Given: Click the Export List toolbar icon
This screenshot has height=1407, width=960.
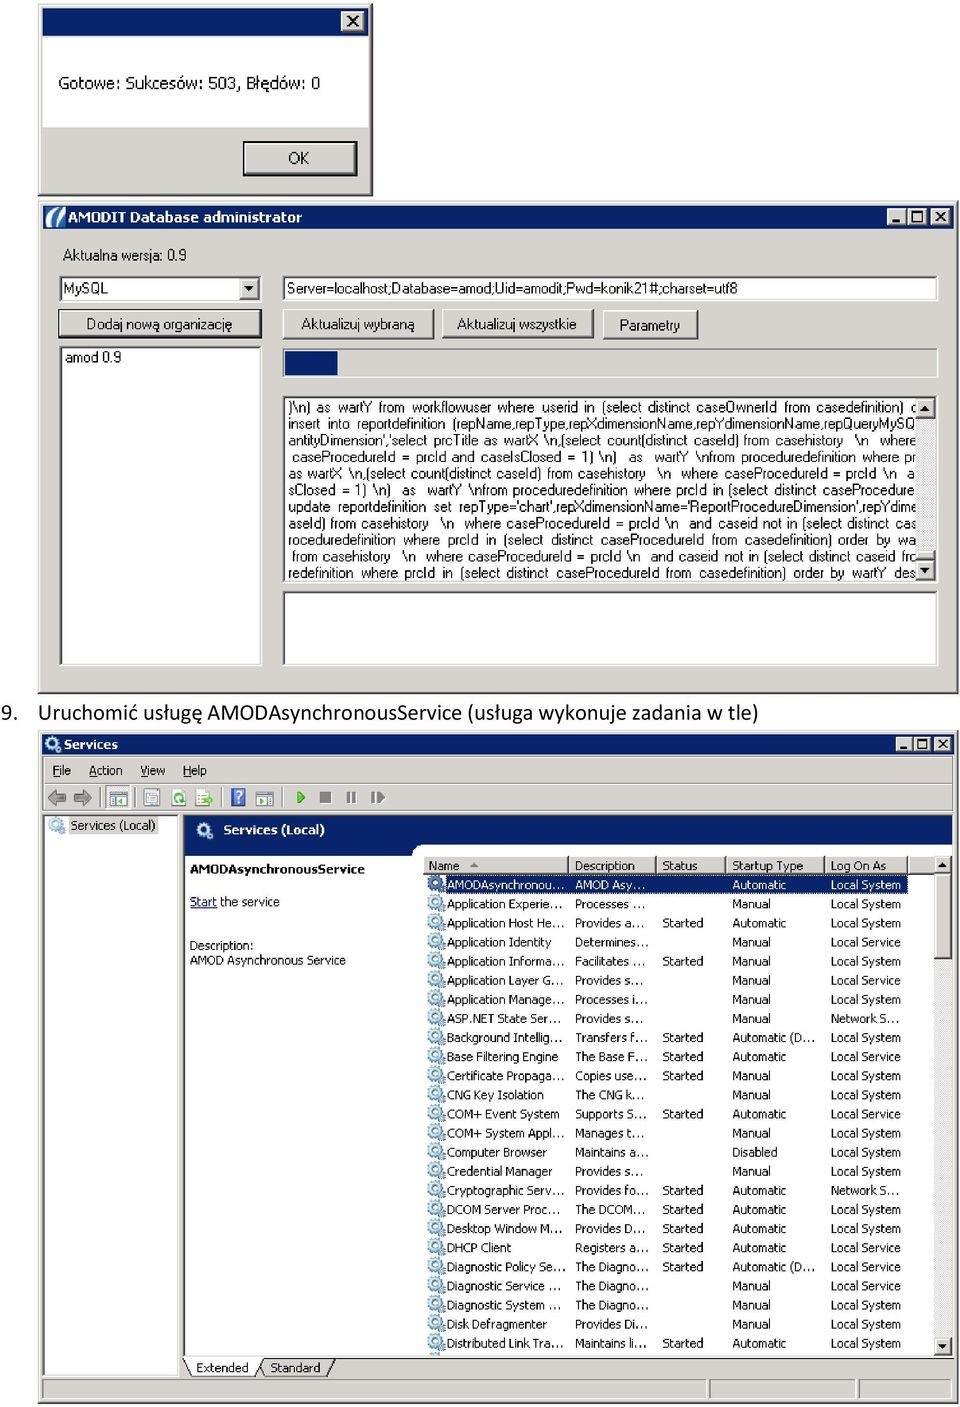Looking at the screenshot, I should (204, 797).
